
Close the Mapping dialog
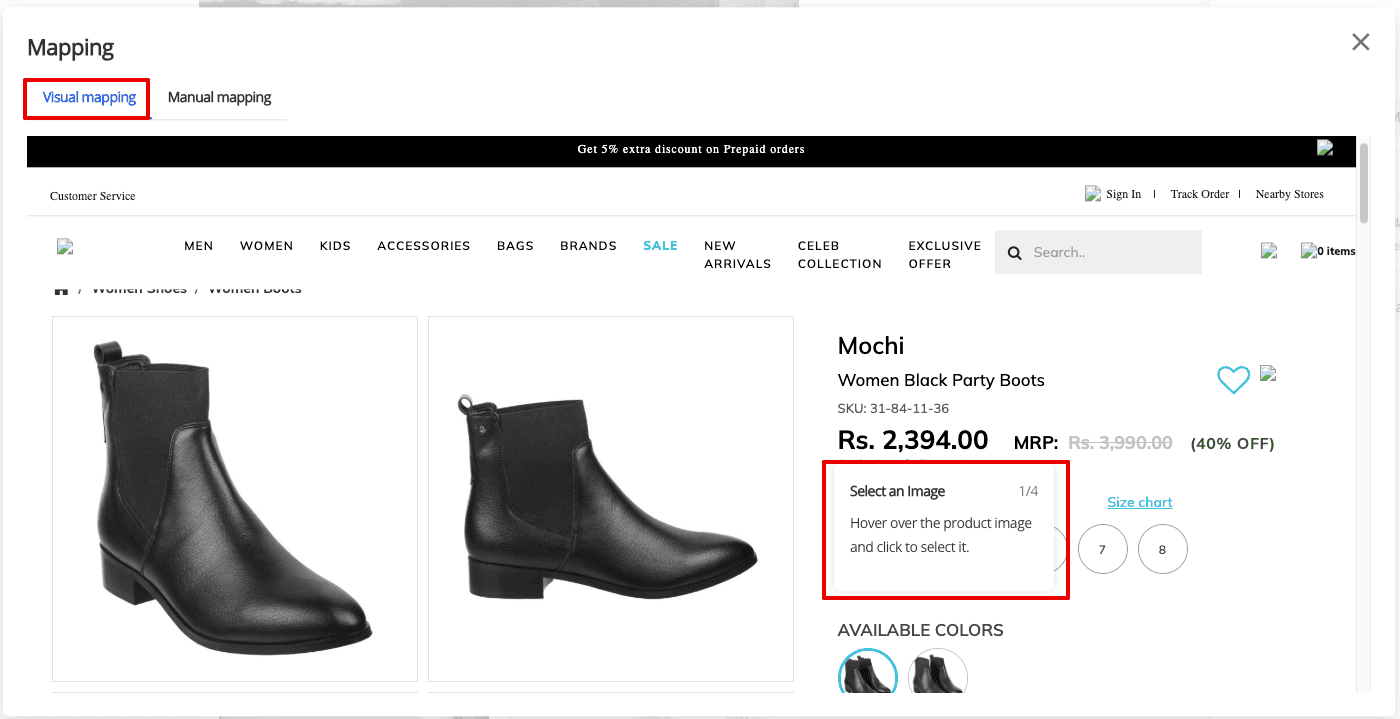point(1361,42)
